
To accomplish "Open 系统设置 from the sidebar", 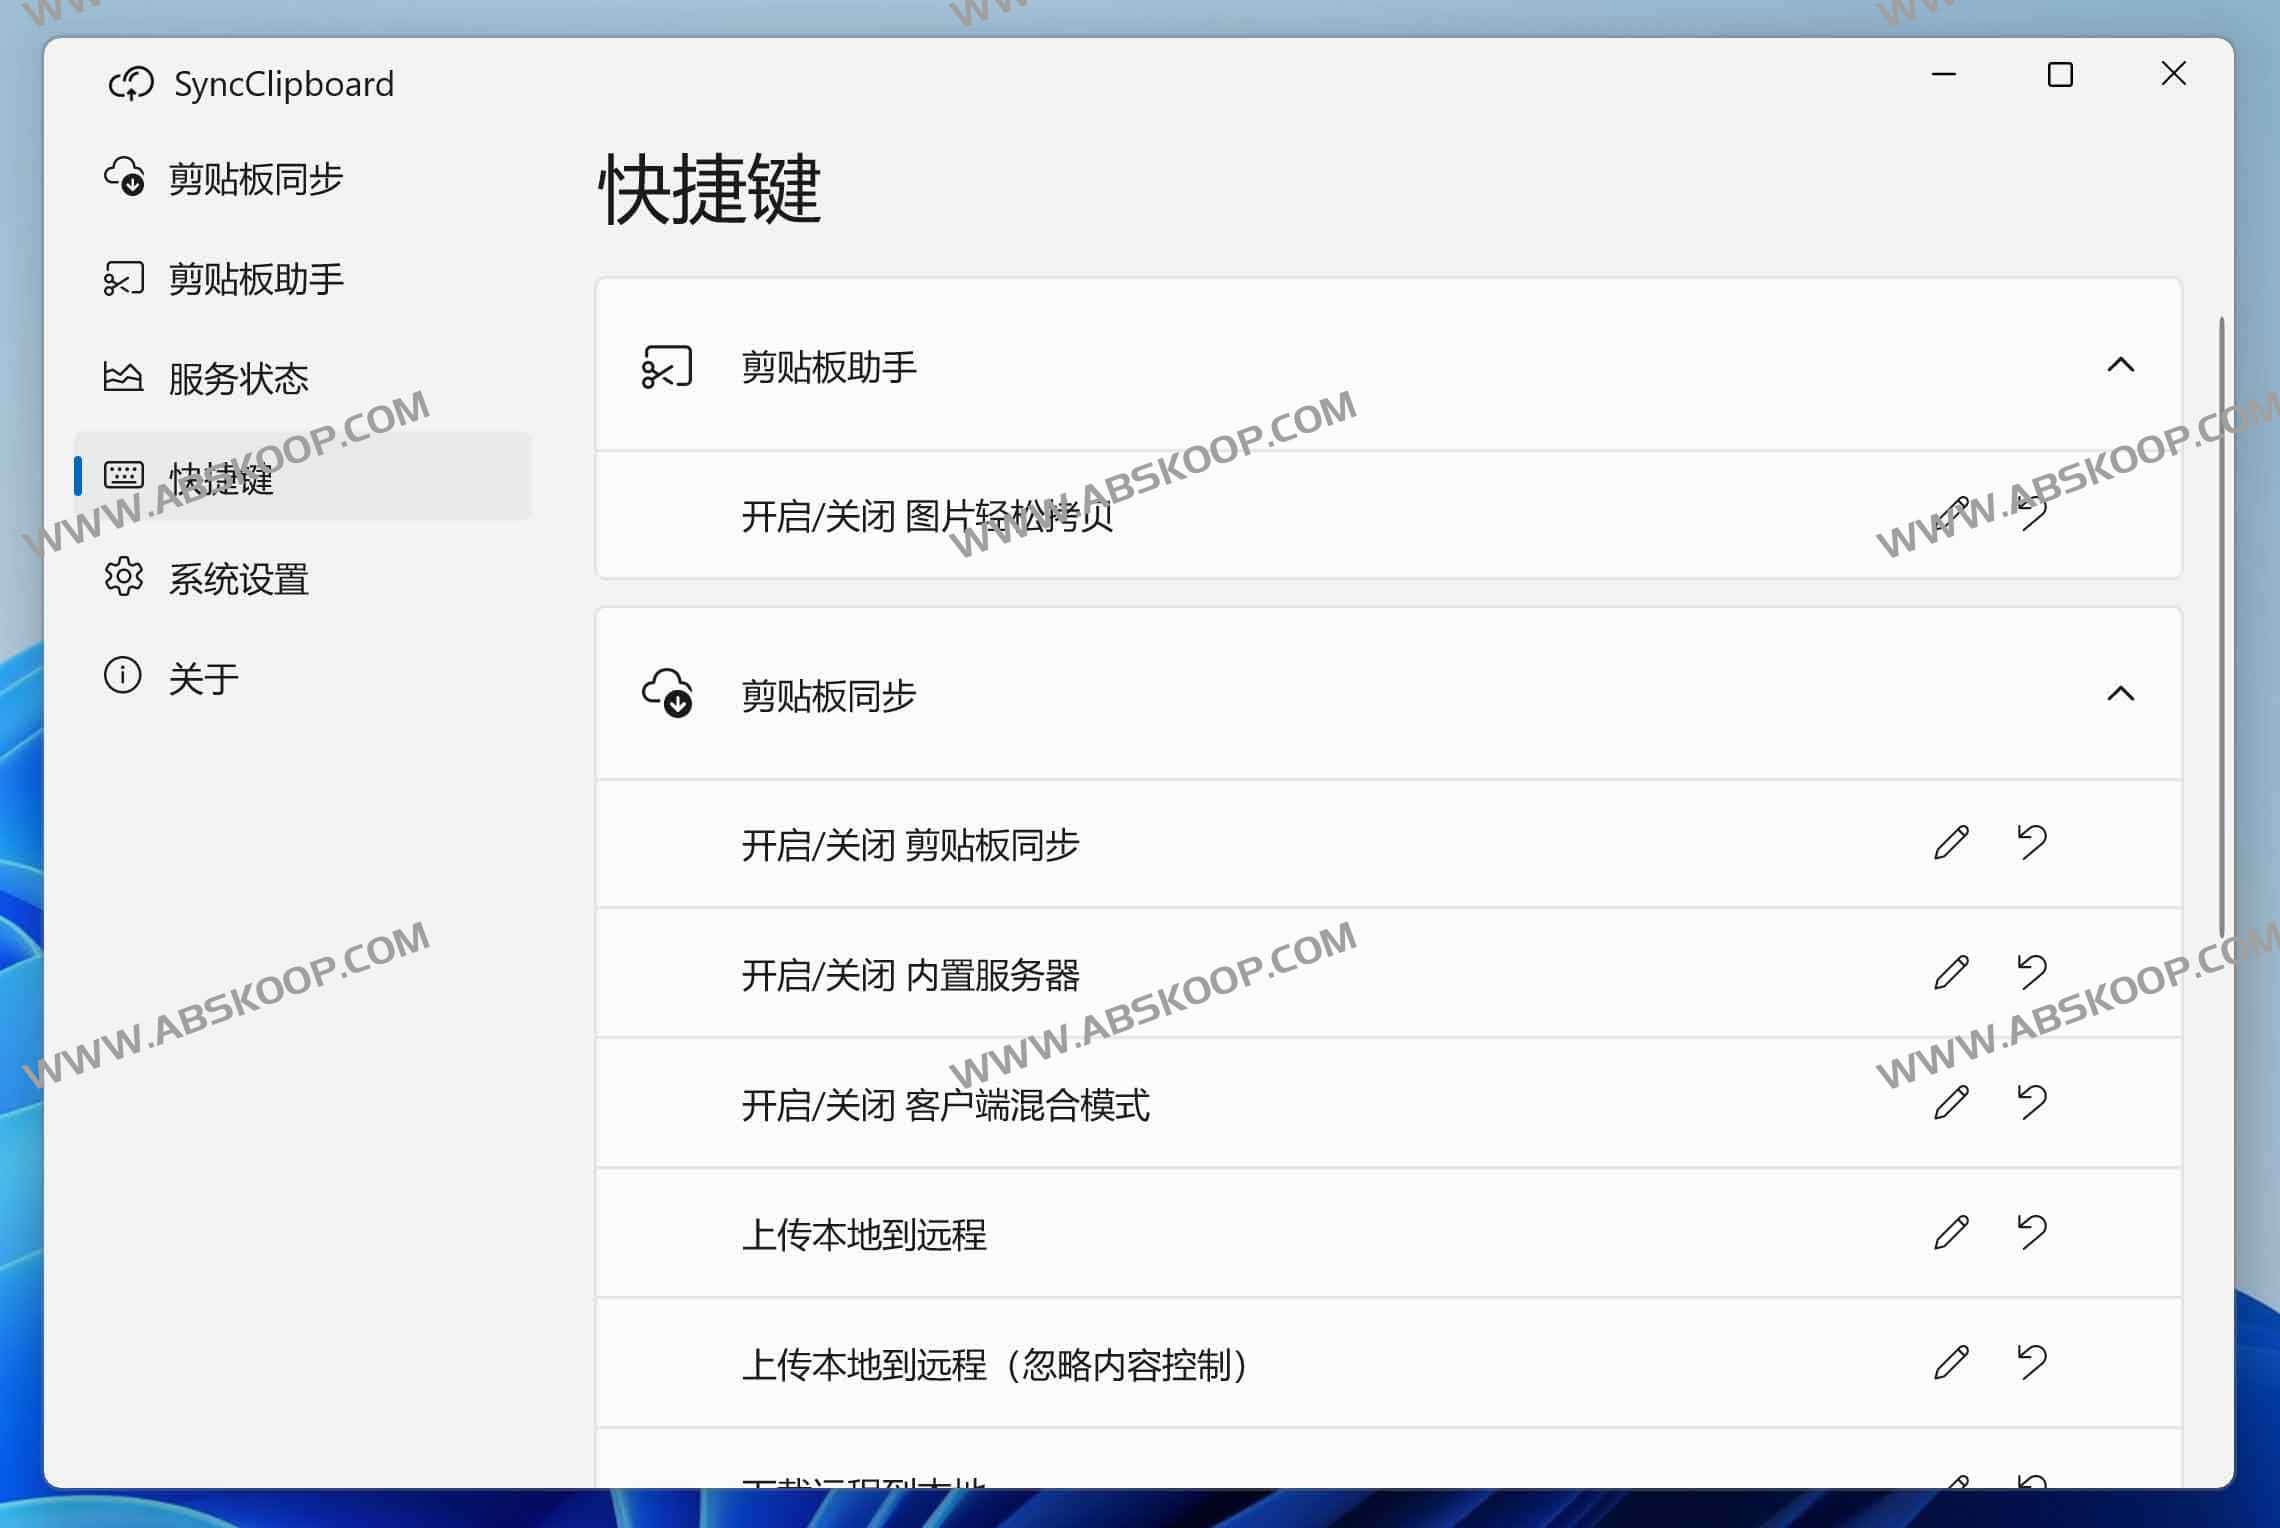I will (x=239, y=578).
